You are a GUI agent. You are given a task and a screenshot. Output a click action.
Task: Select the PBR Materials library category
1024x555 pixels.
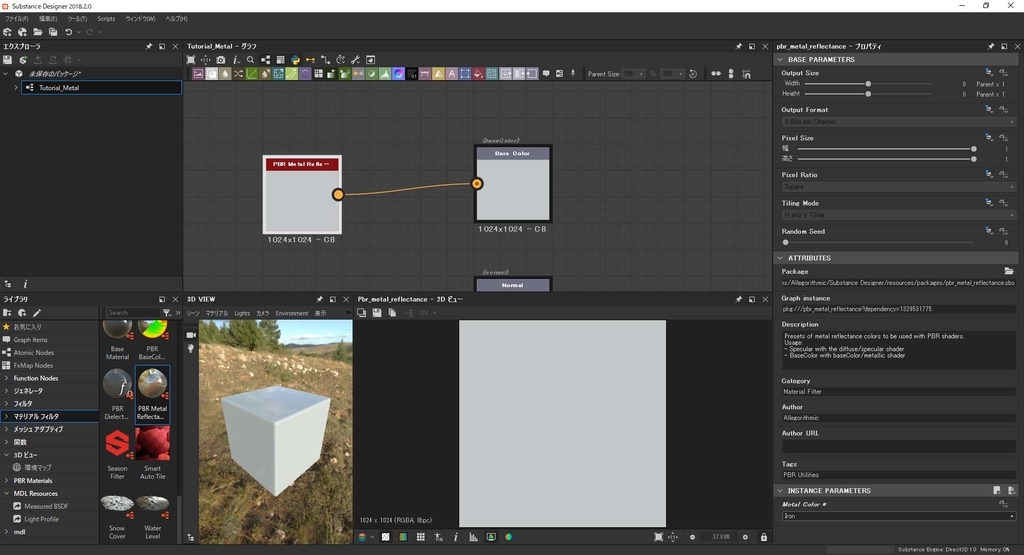tap(33, 480)
